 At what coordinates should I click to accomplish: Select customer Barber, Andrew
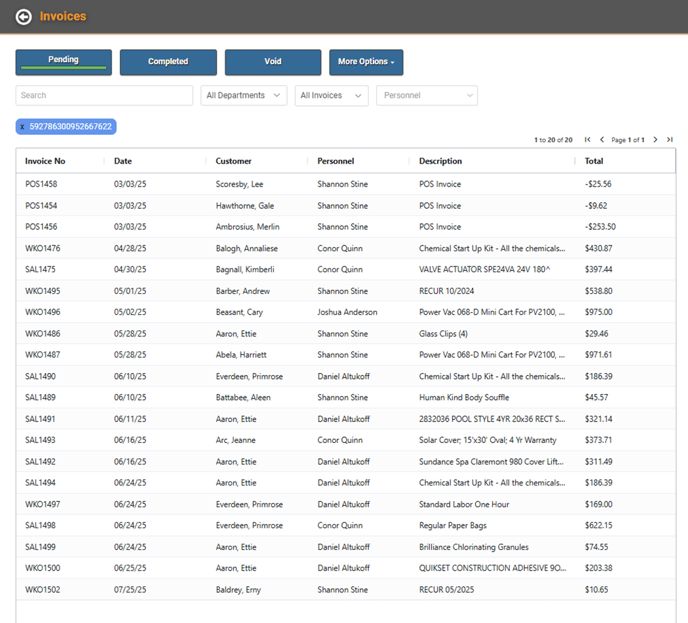(x=243, y=290)
